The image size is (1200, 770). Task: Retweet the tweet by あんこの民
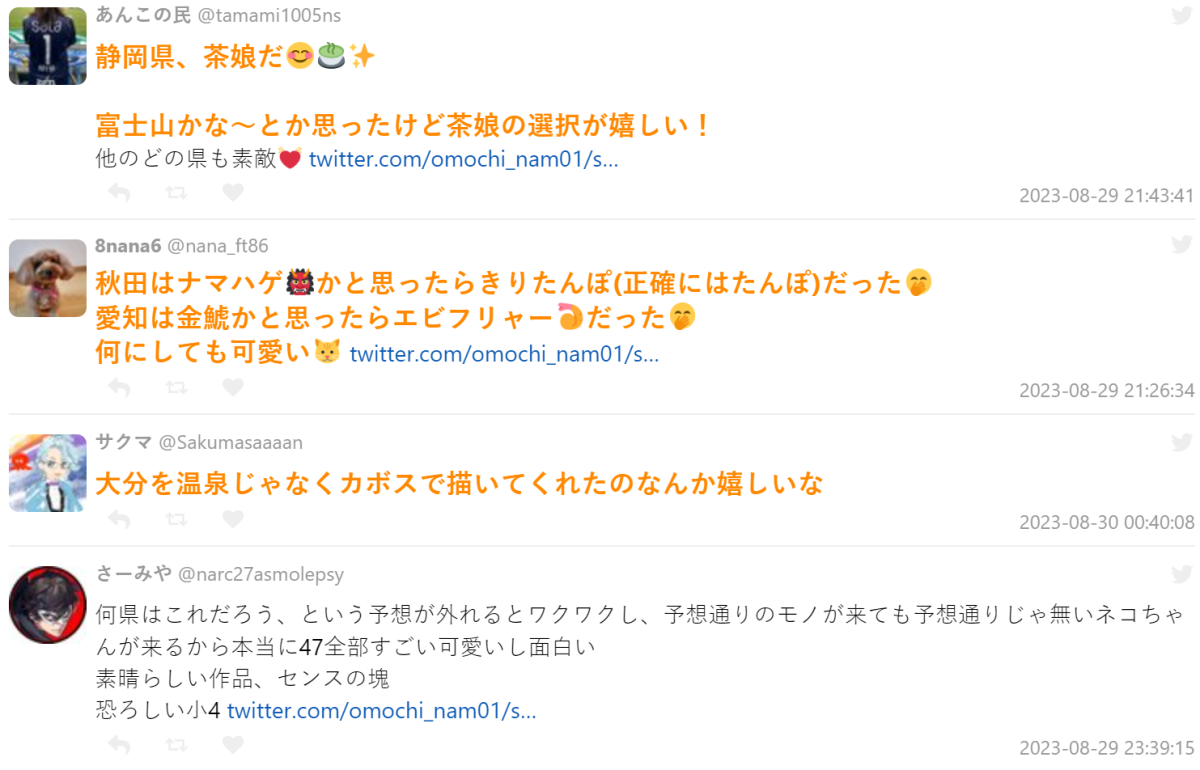176,193
